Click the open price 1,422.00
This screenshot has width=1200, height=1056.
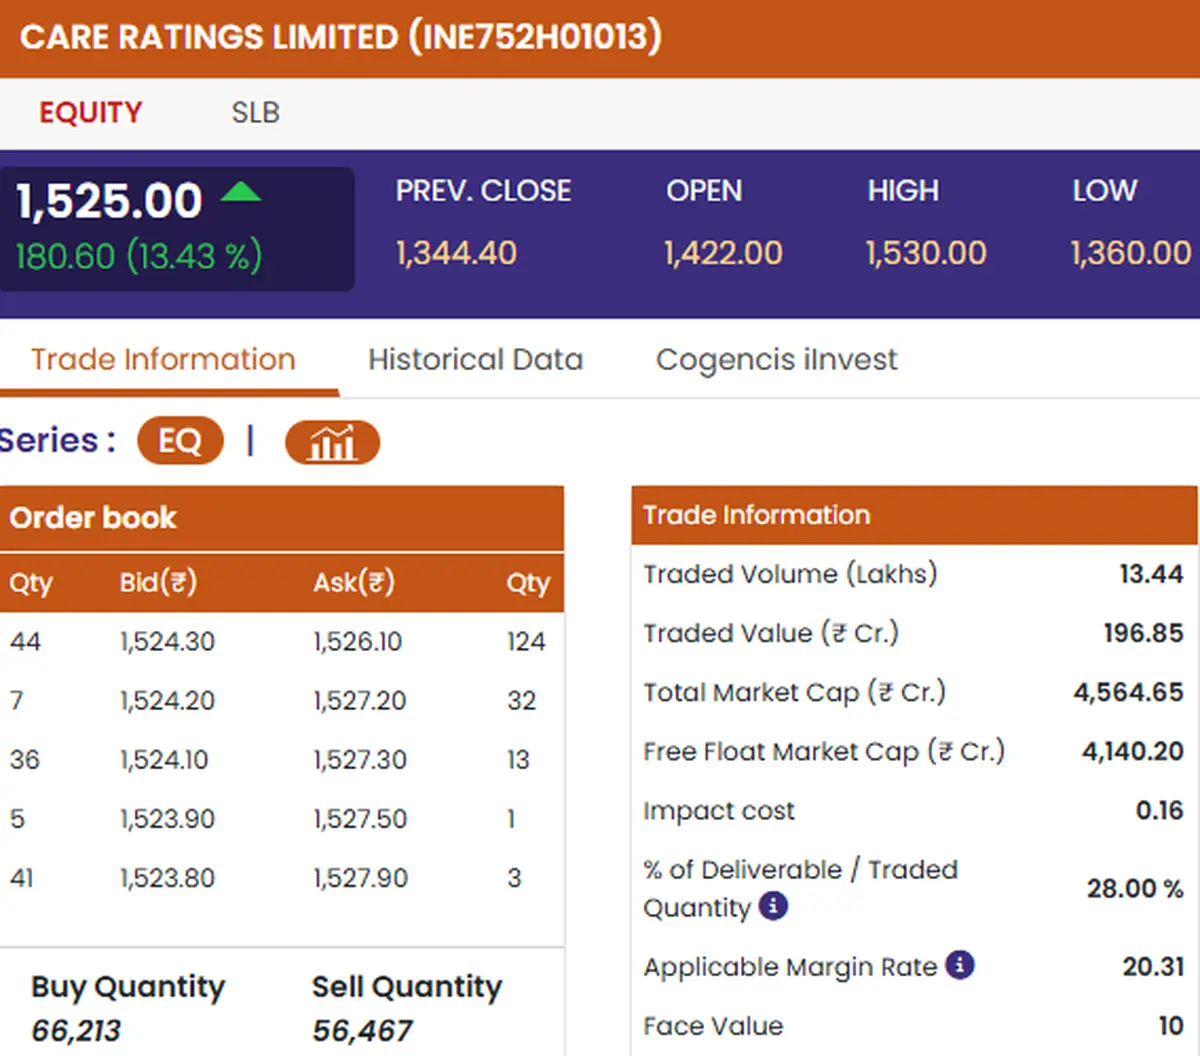click(723, 253)
